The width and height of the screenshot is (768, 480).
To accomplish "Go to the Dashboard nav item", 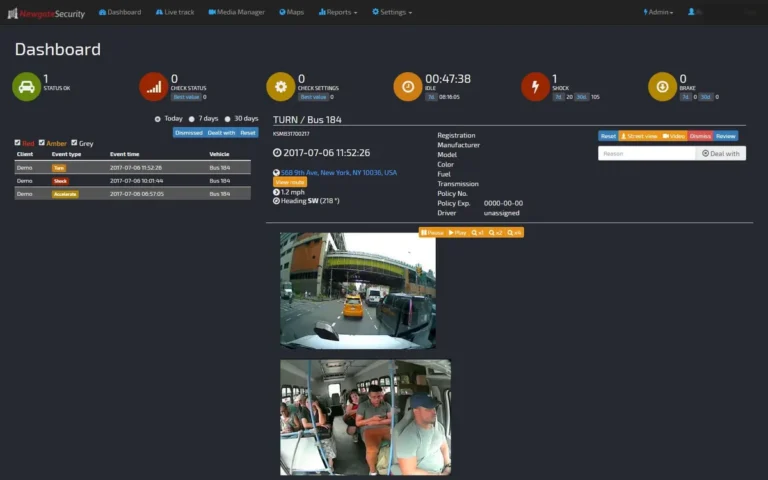I will pos(120,12).
